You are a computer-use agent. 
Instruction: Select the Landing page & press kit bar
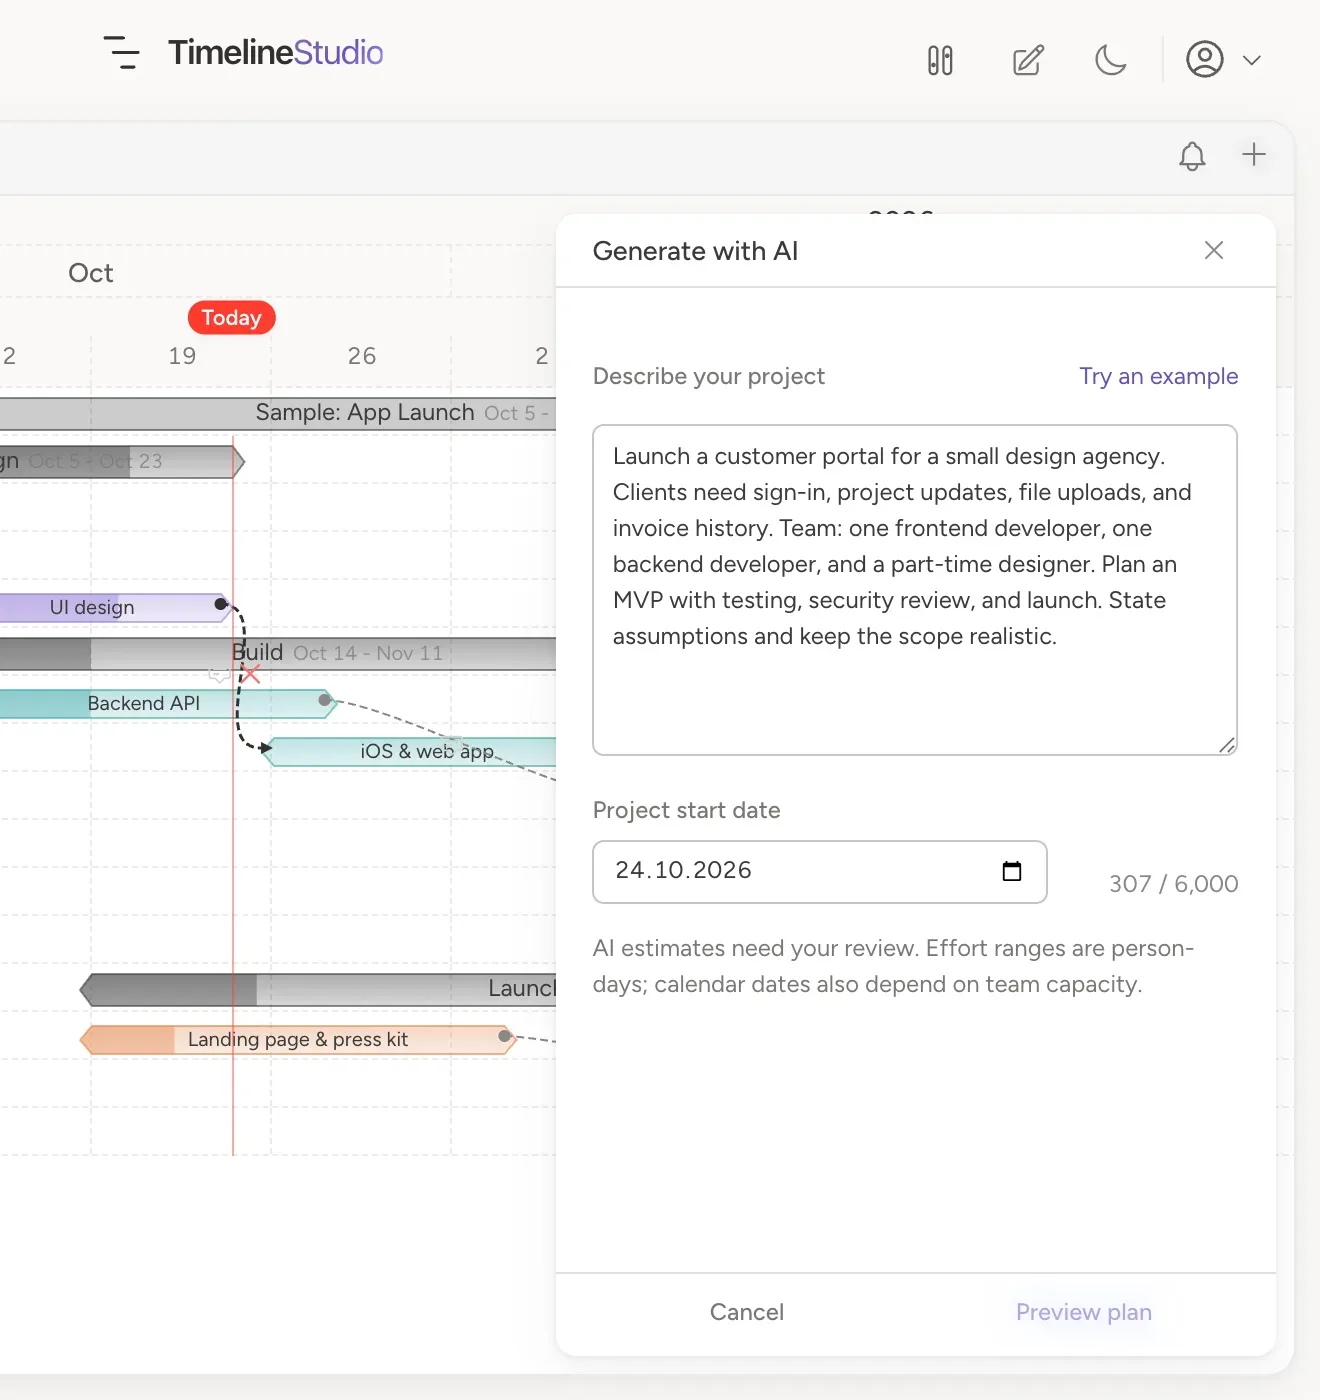pos(298,1040)
